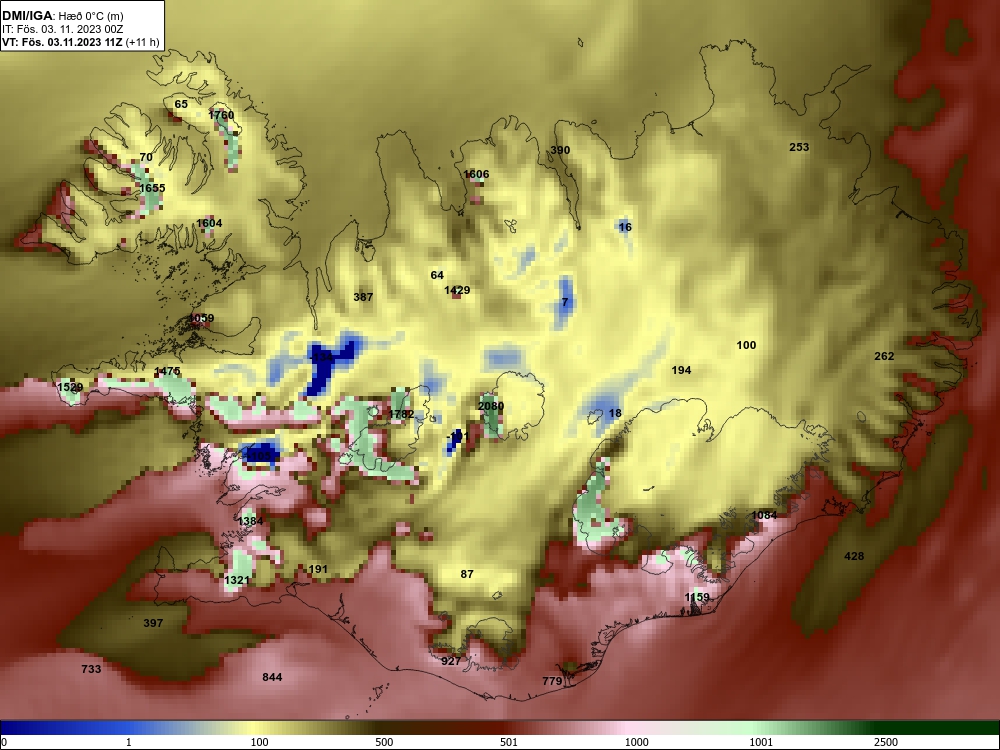Click the map value 927
Viewport: 1000px width, 750px height.
pos(451,661)
